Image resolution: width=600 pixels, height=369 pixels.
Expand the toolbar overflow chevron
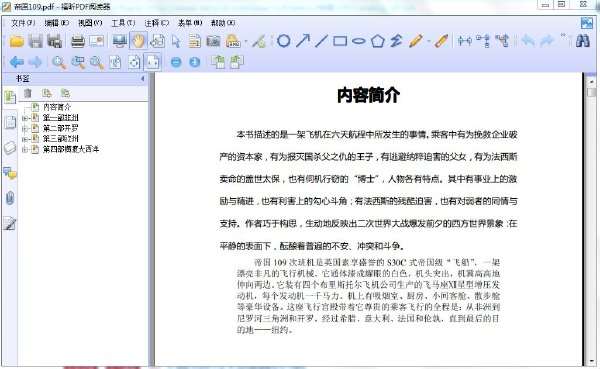563,36
